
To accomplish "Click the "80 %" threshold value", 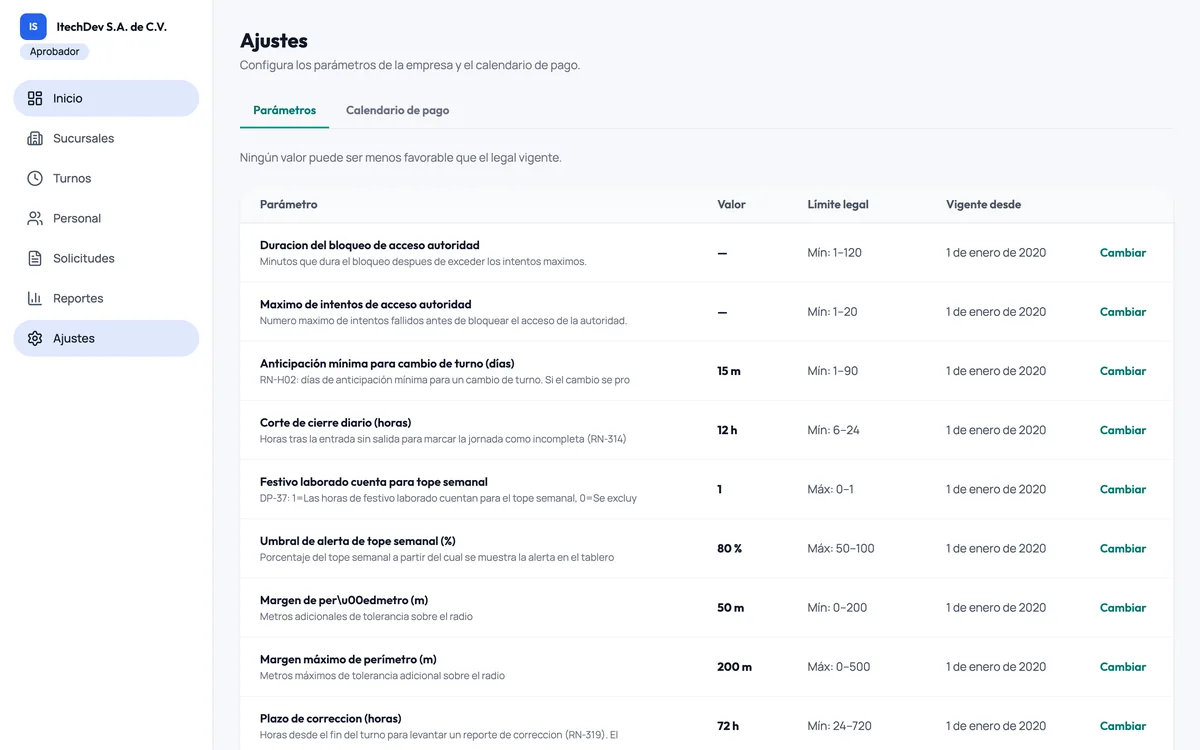I will 730,548.
